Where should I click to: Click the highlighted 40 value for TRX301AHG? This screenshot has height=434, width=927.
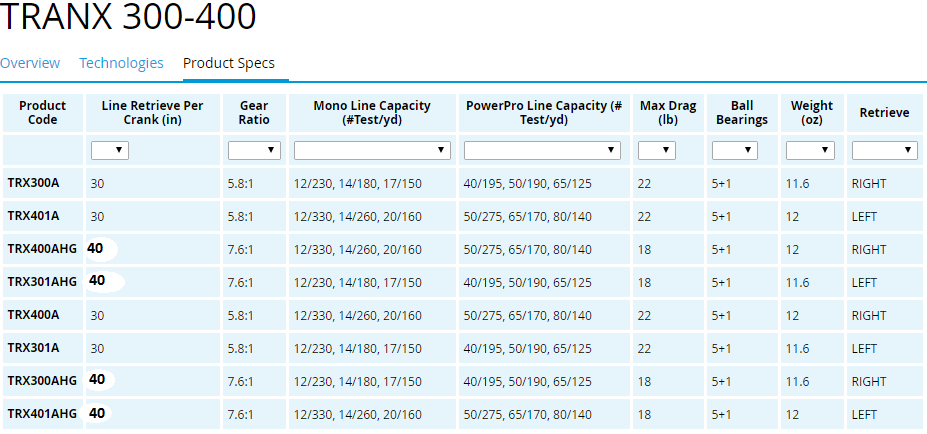coord(97,281)
